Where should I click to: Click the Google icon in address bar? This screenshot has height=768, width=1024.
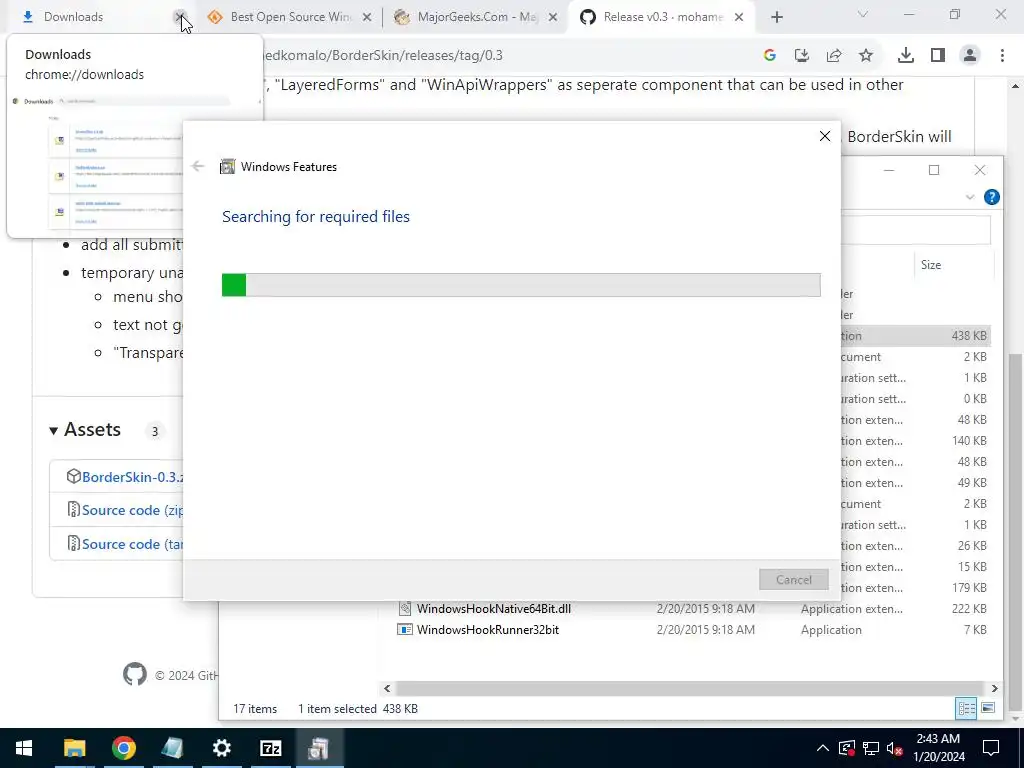(770, 56)
